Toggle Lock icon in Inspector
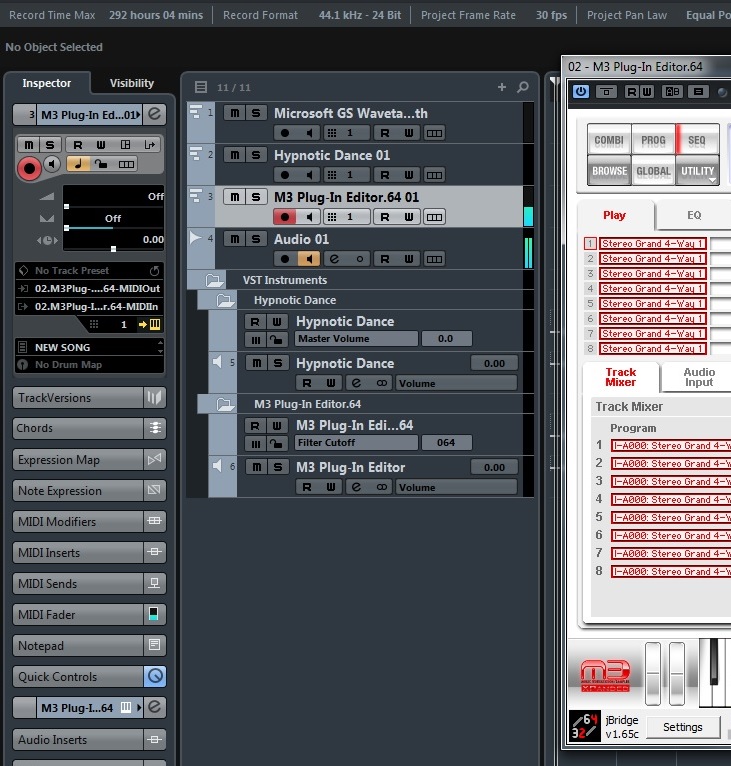The image size is (731, 766). point(101,164)
